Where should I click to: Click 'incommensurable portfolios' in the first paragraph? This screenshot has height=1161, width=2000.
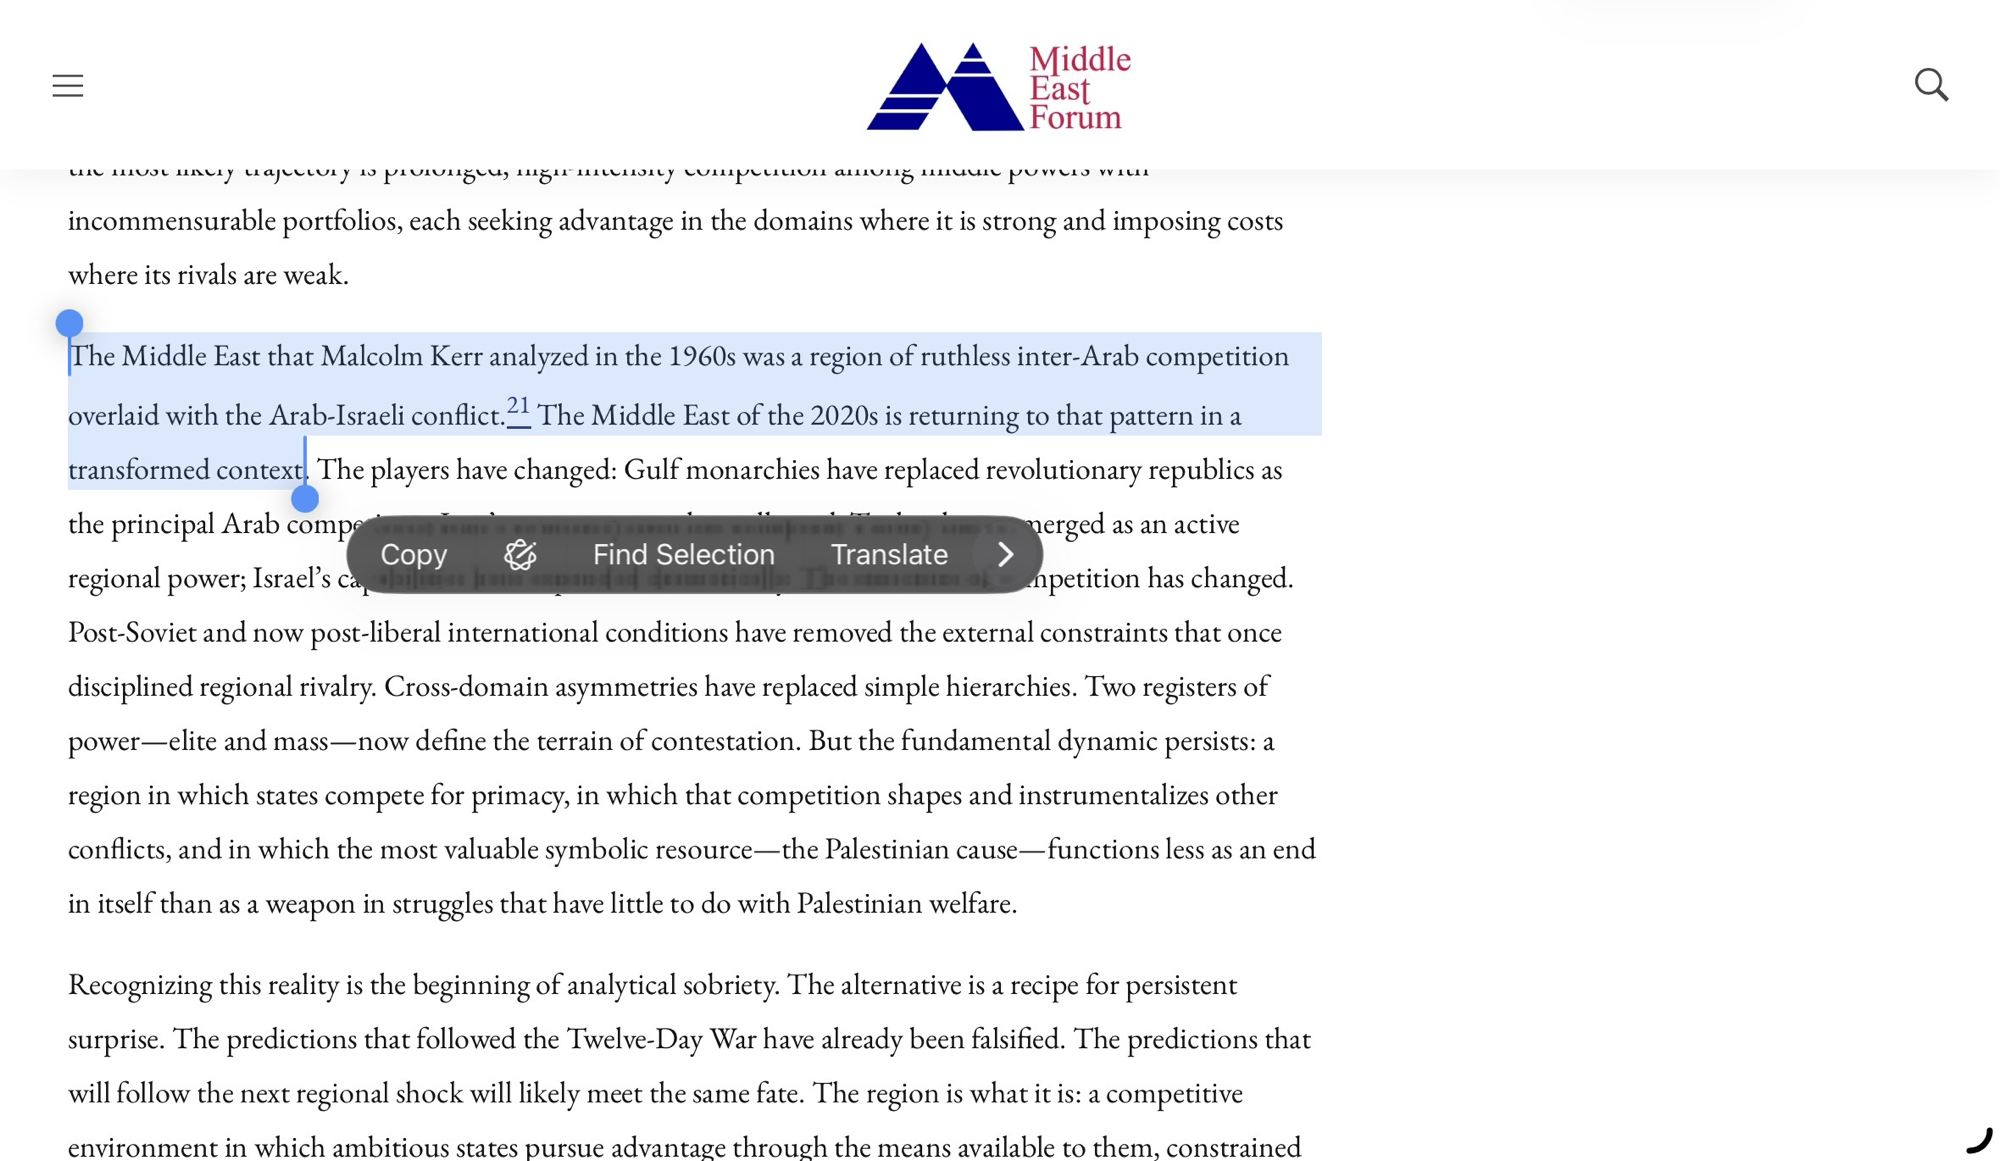tap(235, 221)
